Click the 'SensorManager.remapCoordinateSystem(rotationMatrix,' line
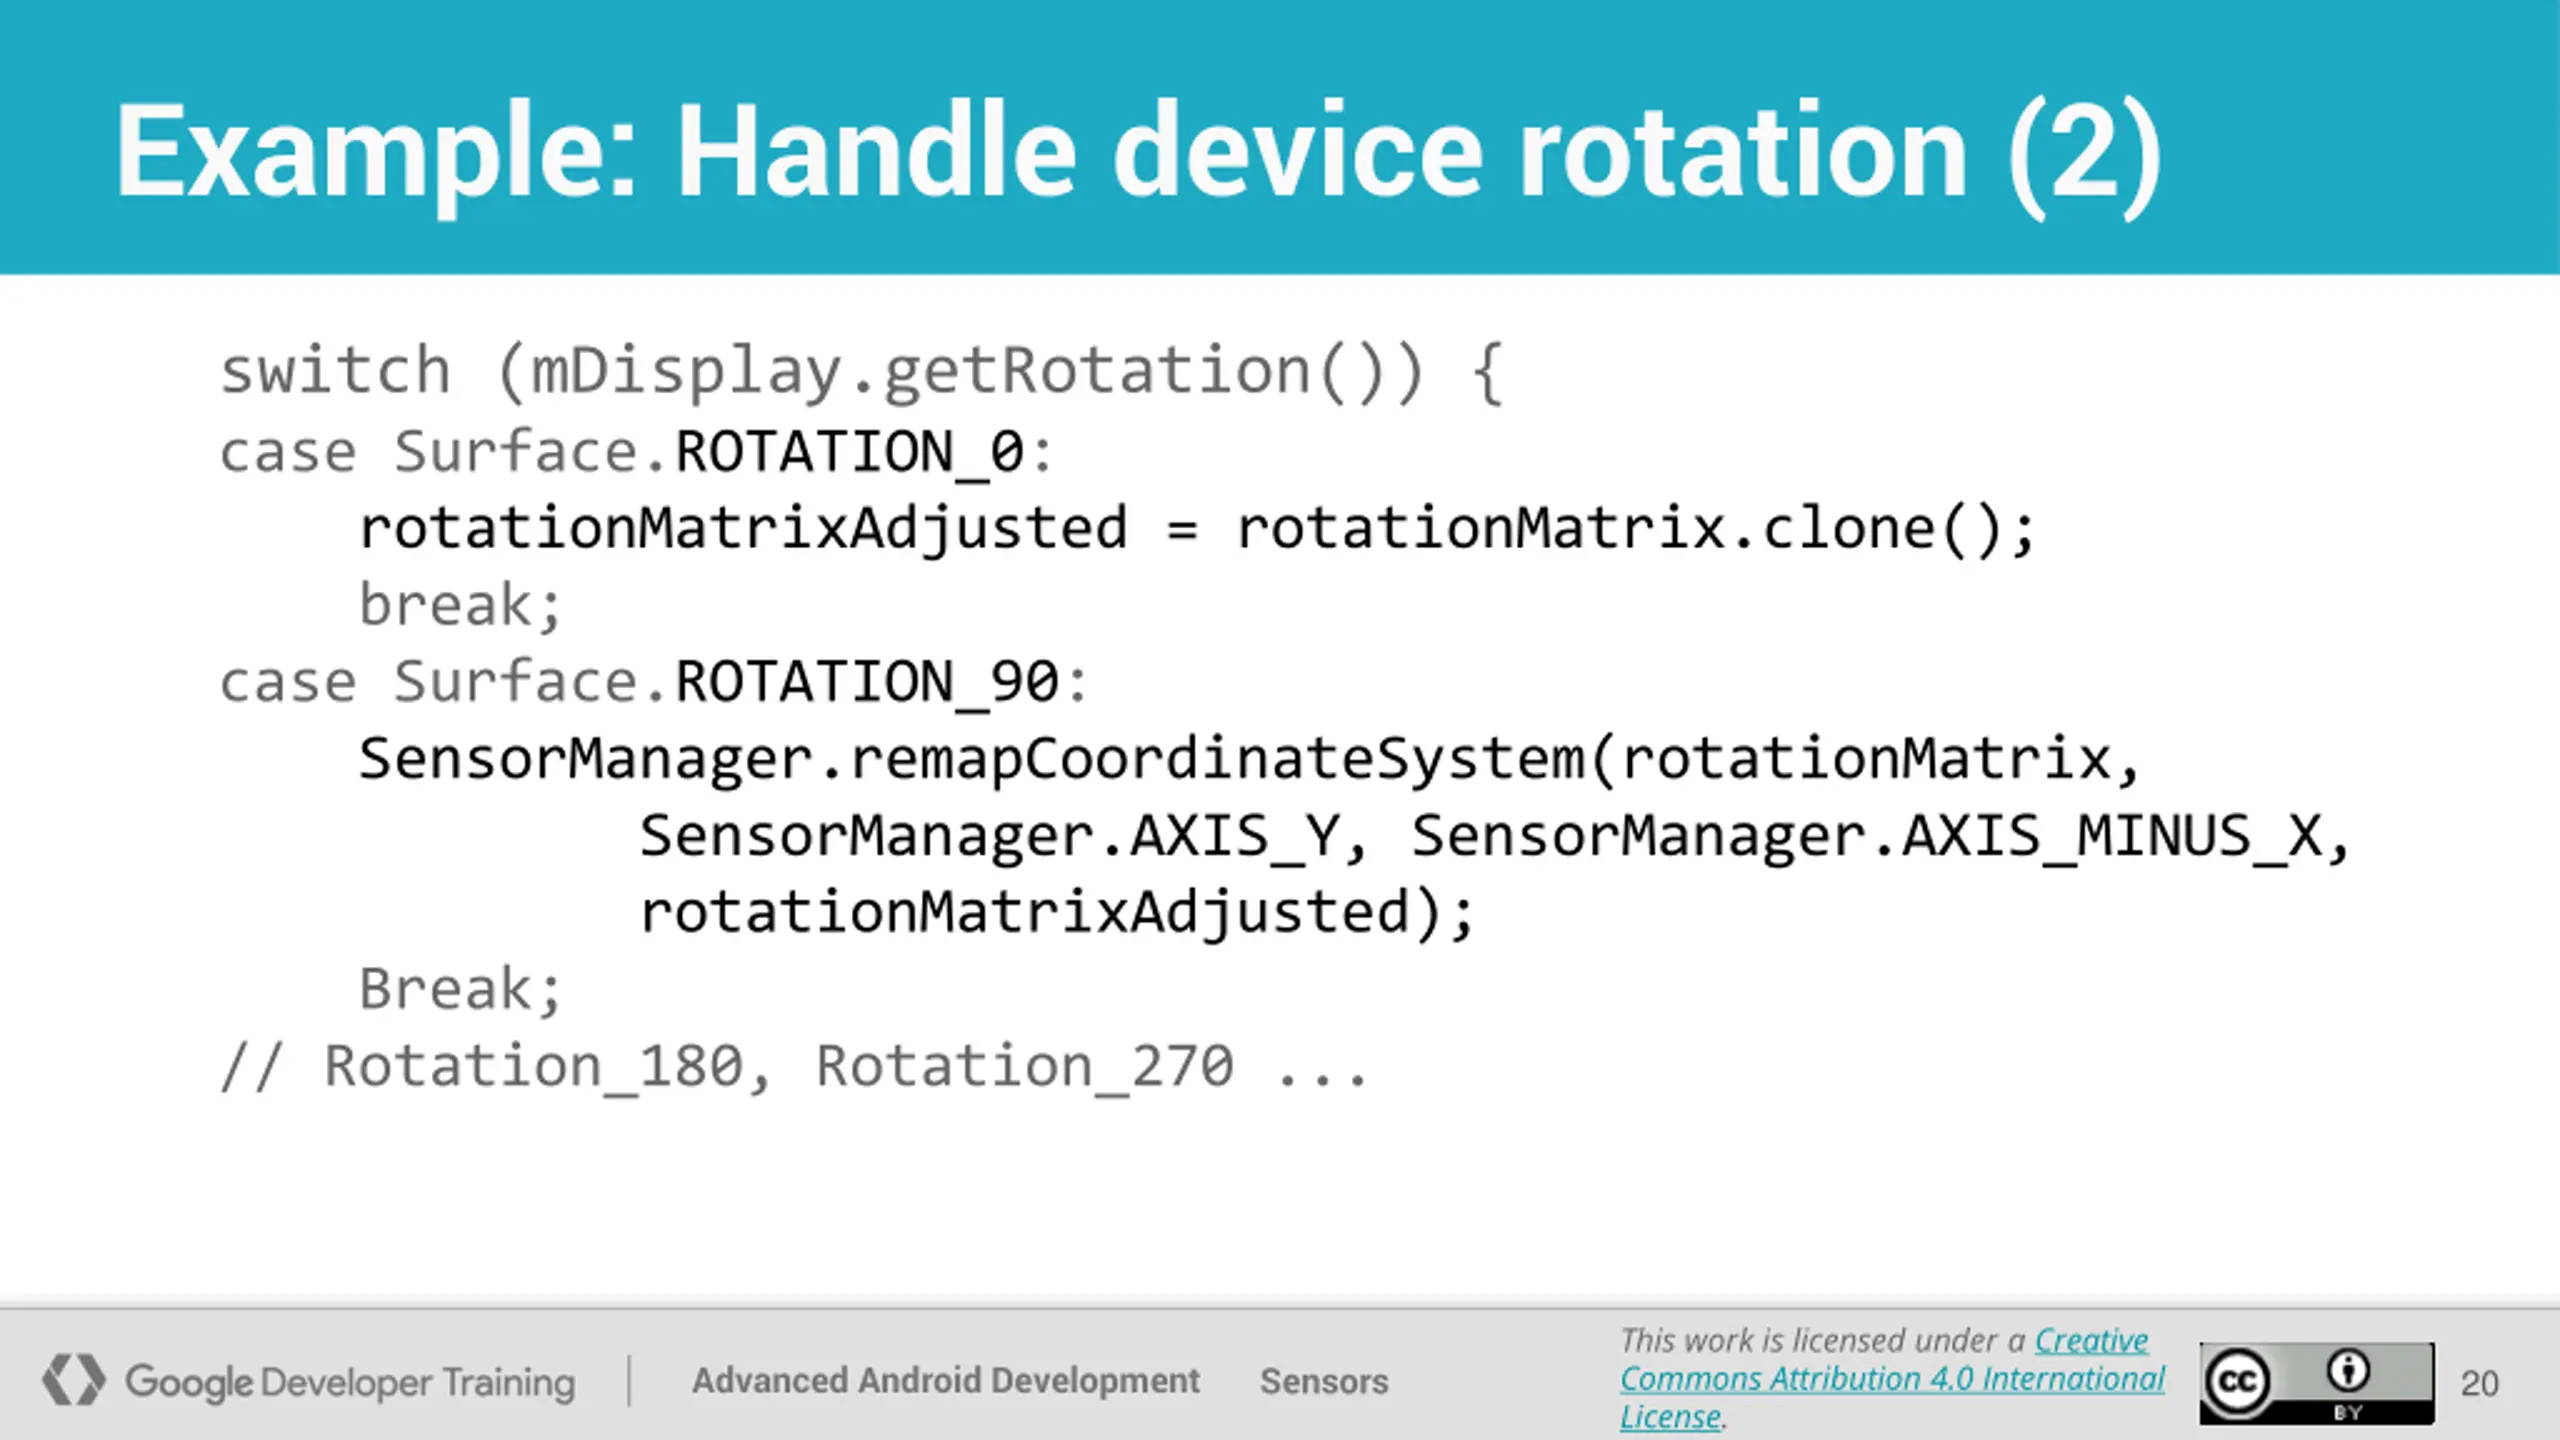 pyautogui.click(x=1249, y=759)
